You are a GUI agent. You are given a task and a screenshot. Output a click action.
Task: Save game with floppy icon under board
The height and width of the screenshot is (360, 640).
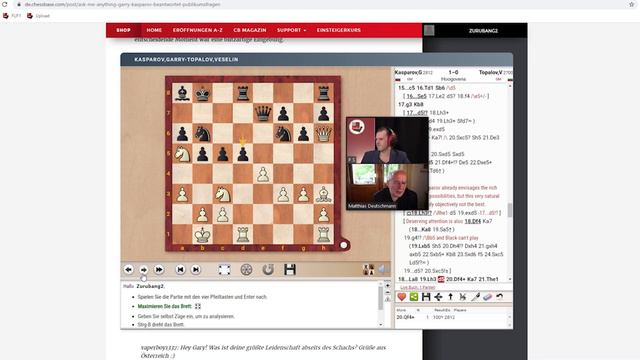290,269
